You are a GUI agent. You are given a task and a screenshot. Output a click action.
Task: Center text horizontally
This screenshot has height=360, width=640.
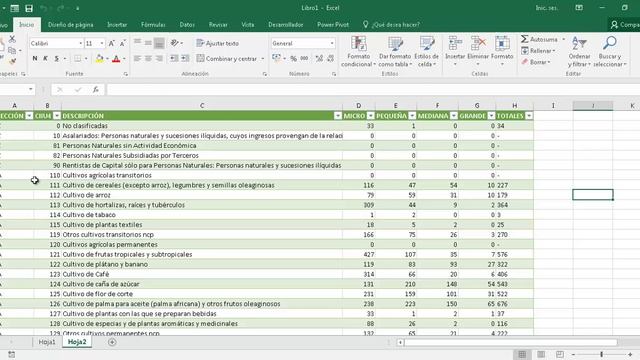[148, 59]
